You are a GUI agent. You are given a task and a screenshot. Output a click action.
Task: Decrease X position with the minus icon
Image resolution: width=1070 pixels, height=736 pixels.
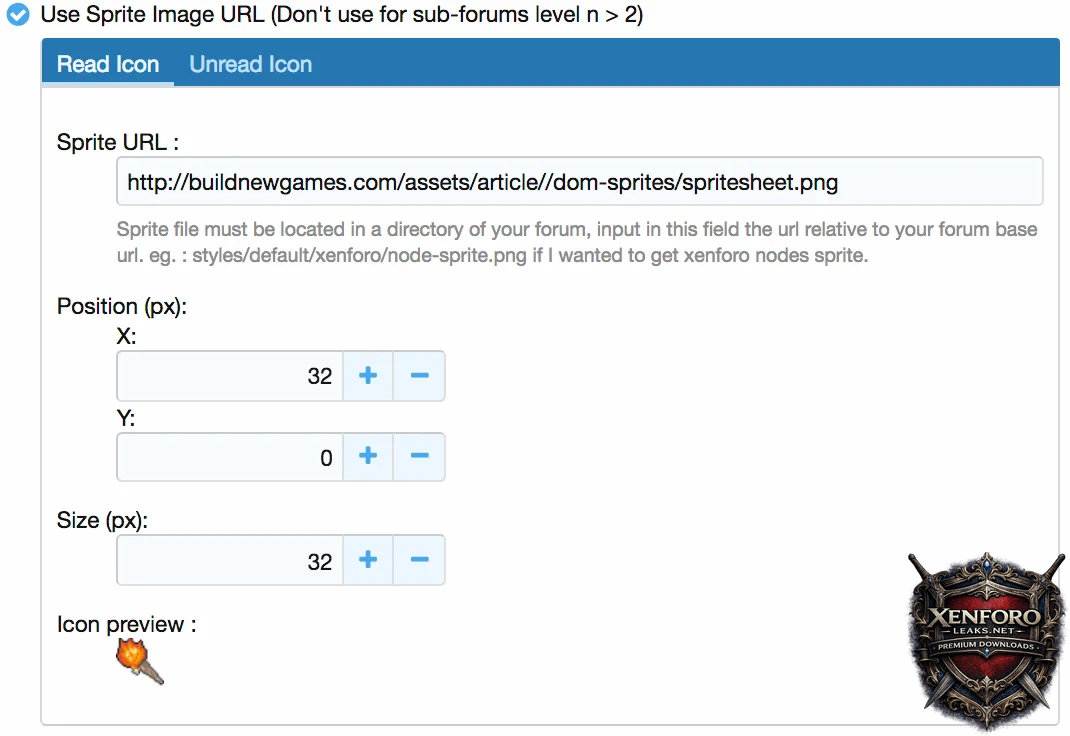(419, 376)
